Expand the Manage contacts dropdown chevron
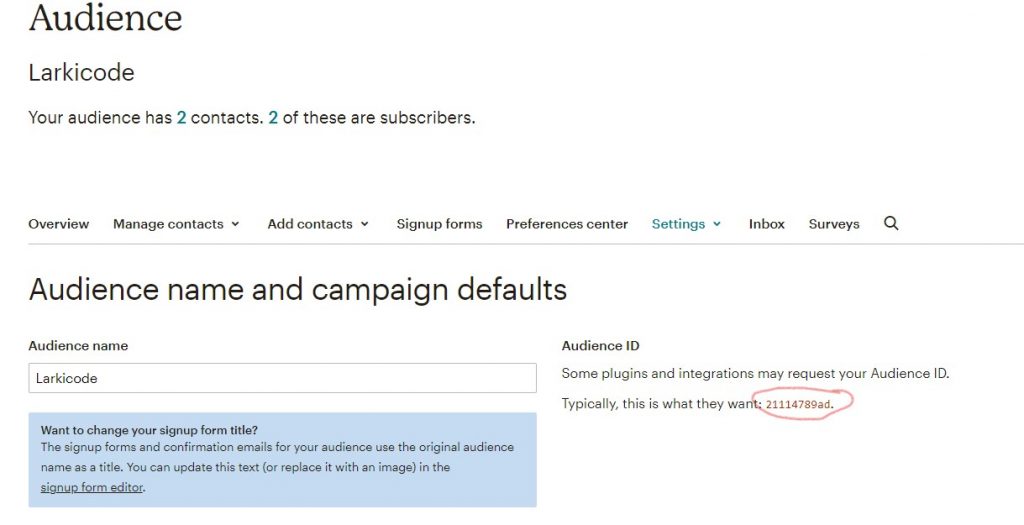 [235, 224]
